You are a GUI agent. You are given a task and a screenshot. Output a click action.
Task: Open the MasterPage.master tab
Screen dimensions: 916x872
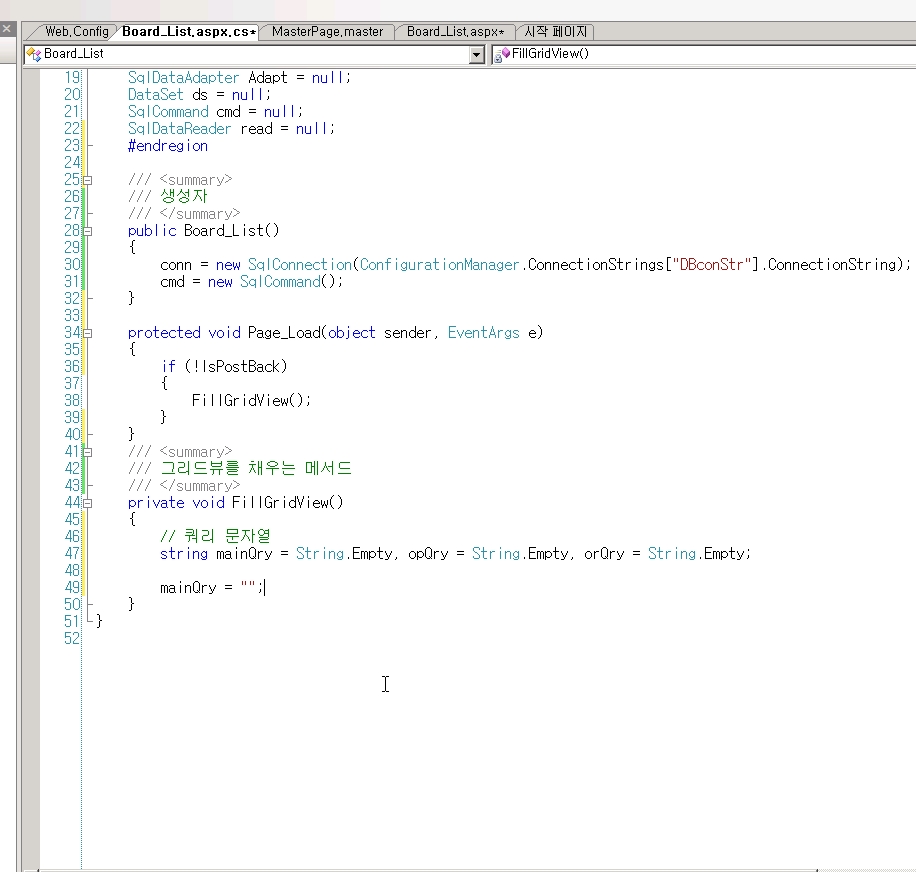327,32
